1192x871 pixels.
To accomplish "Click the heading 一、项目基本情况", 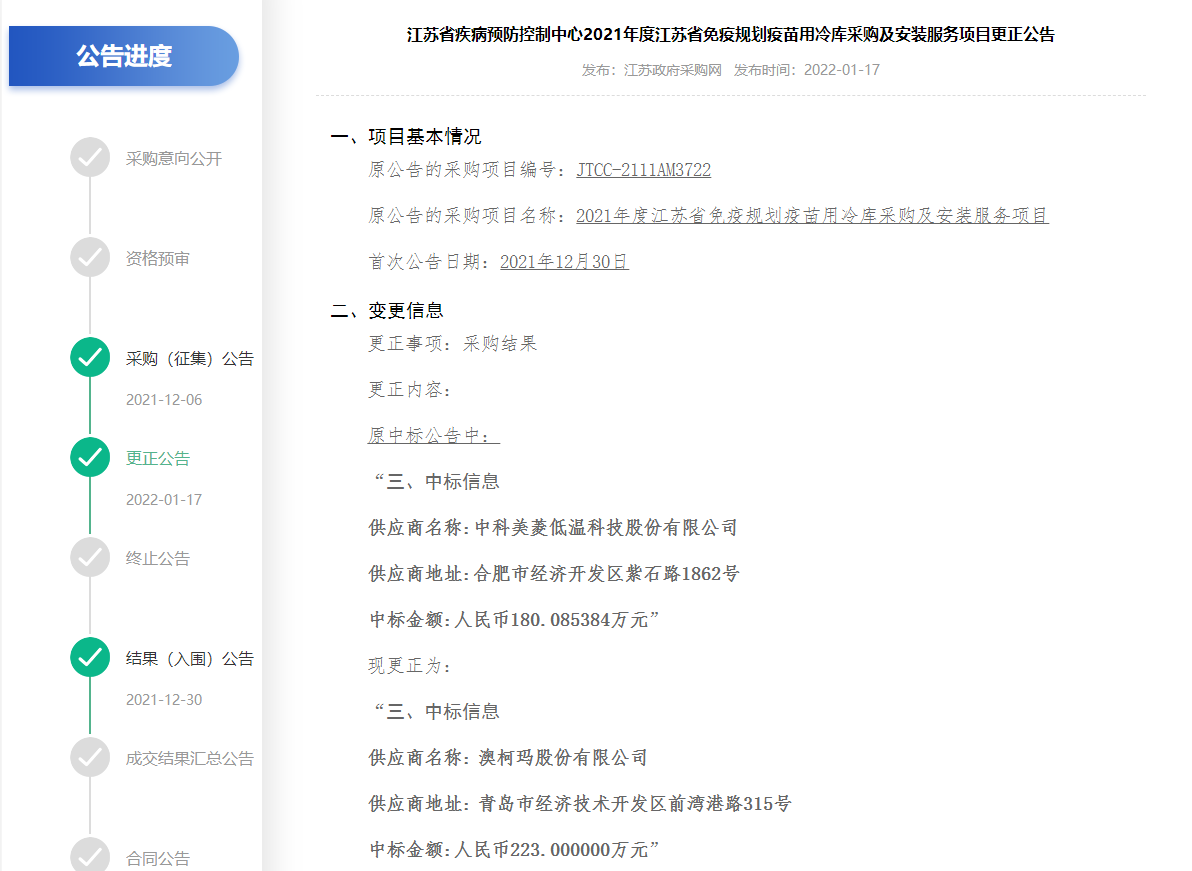I will coord(406,137).
